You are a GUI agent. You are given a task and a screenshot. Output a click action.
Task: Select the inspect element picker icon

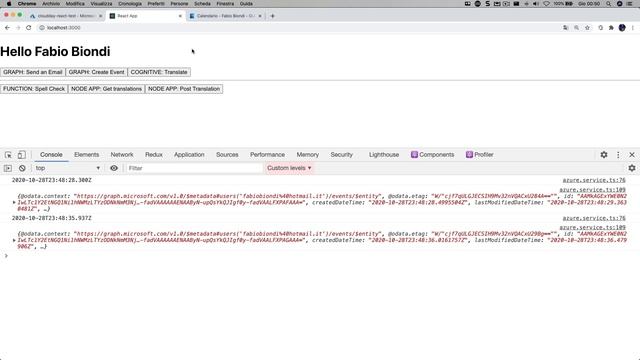[x=8, y=155]
